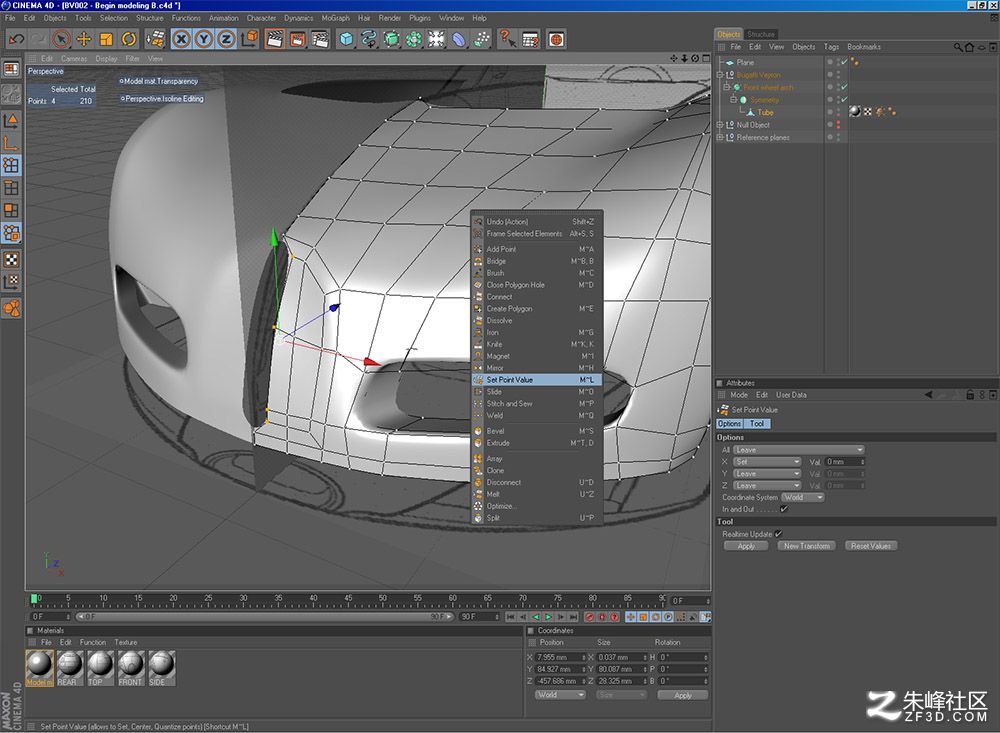Open the Y 'Leave' dropdown
The width and height of the screenshot is (1000, 733).
coord(767,474)
